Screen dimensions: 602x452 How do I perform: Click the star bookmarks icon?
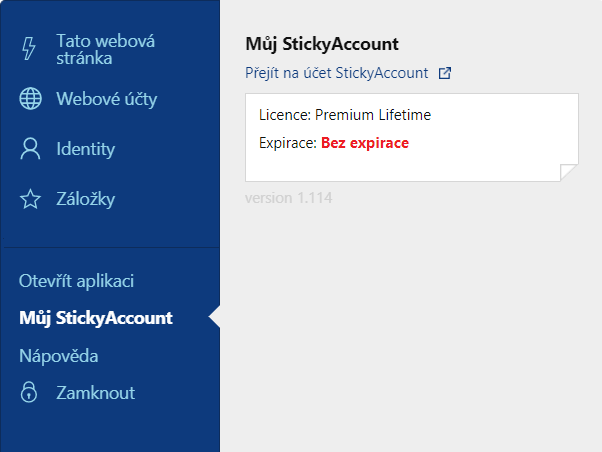(x=30, y=199)
